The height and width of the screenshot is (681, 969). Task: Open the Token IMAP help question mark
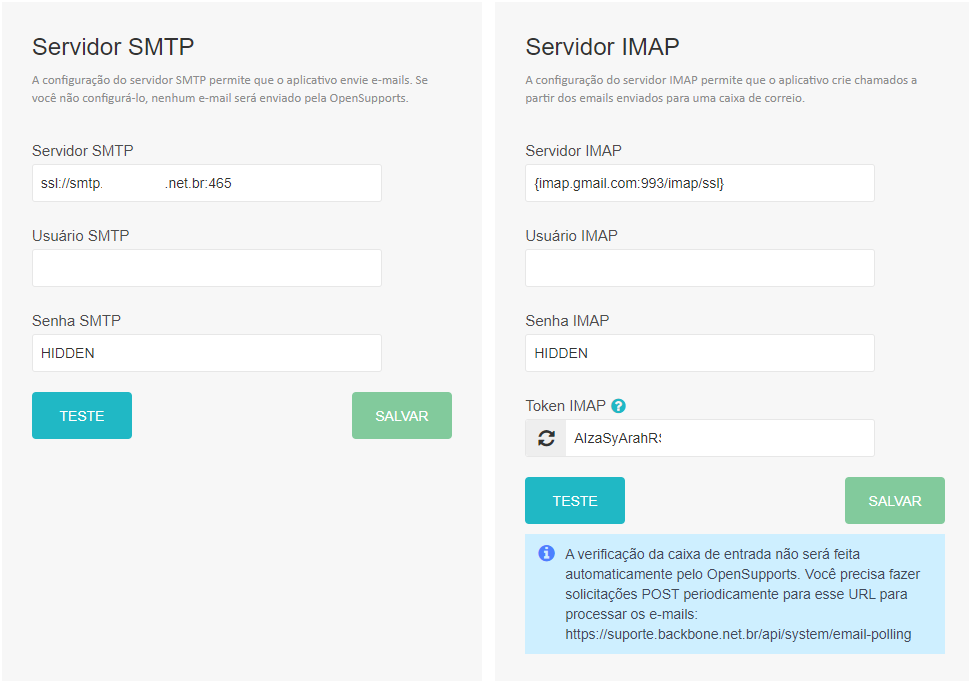(x=618, y=406)
